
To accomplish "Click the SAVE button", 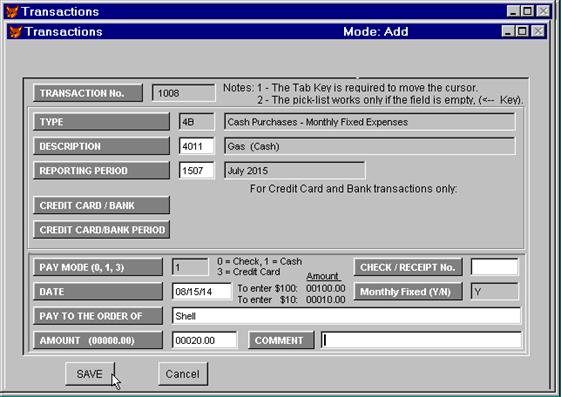I will 90,374.
